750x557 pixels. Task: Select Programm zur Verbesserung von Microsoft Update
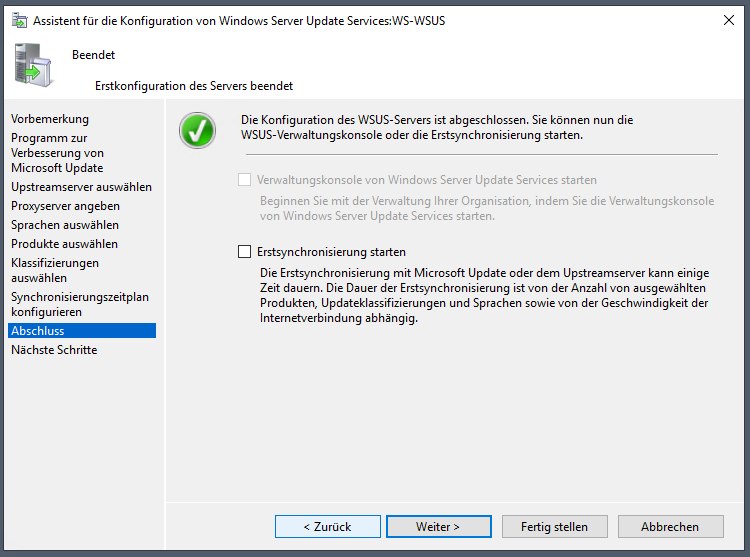[x=57, y=153]
